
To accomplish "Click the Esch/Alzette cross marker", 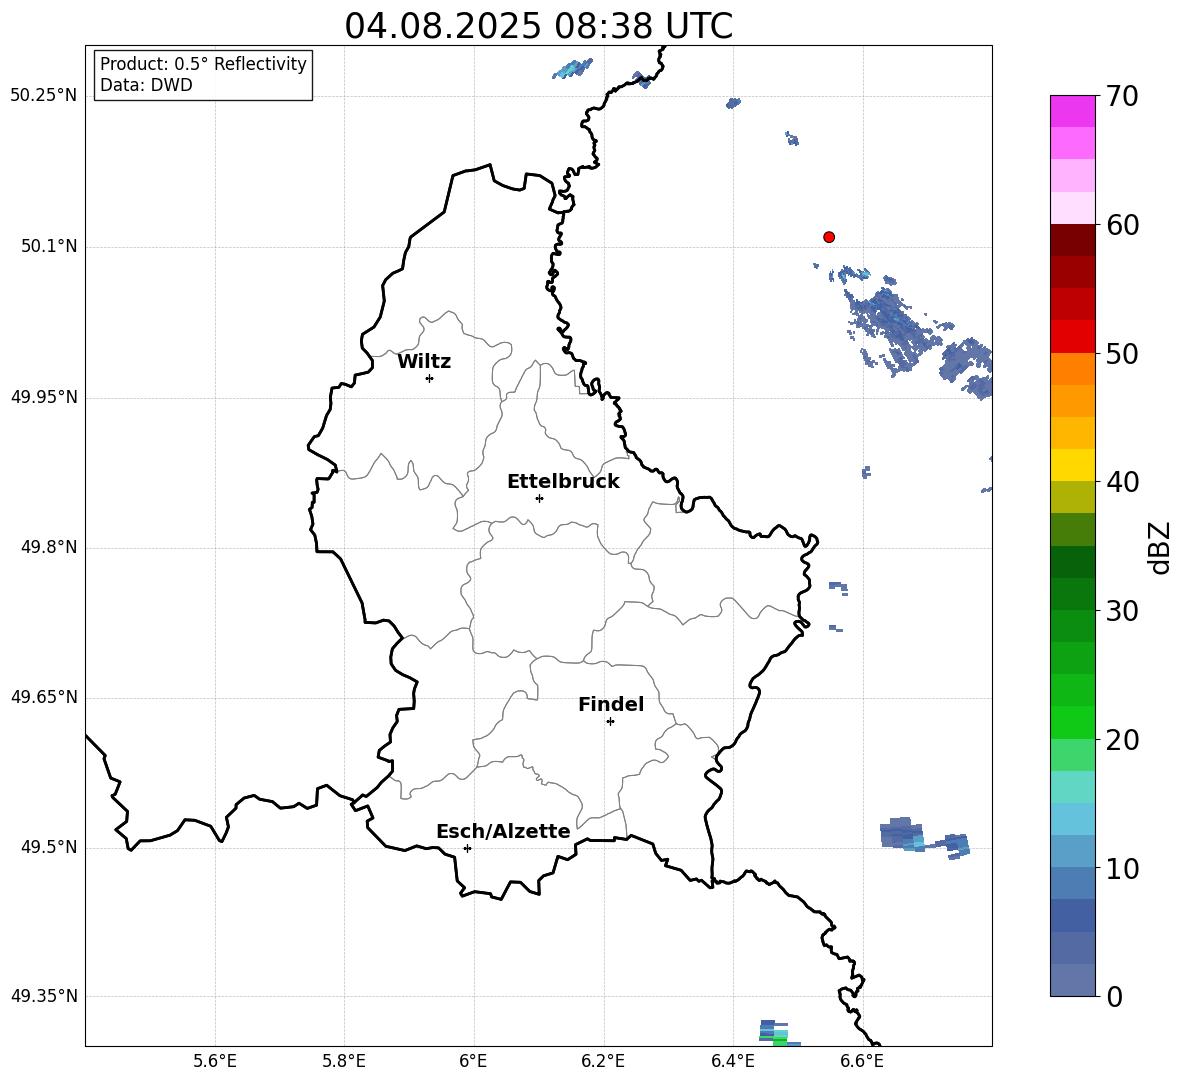I will pyautogui.click(x=467, y=848).
